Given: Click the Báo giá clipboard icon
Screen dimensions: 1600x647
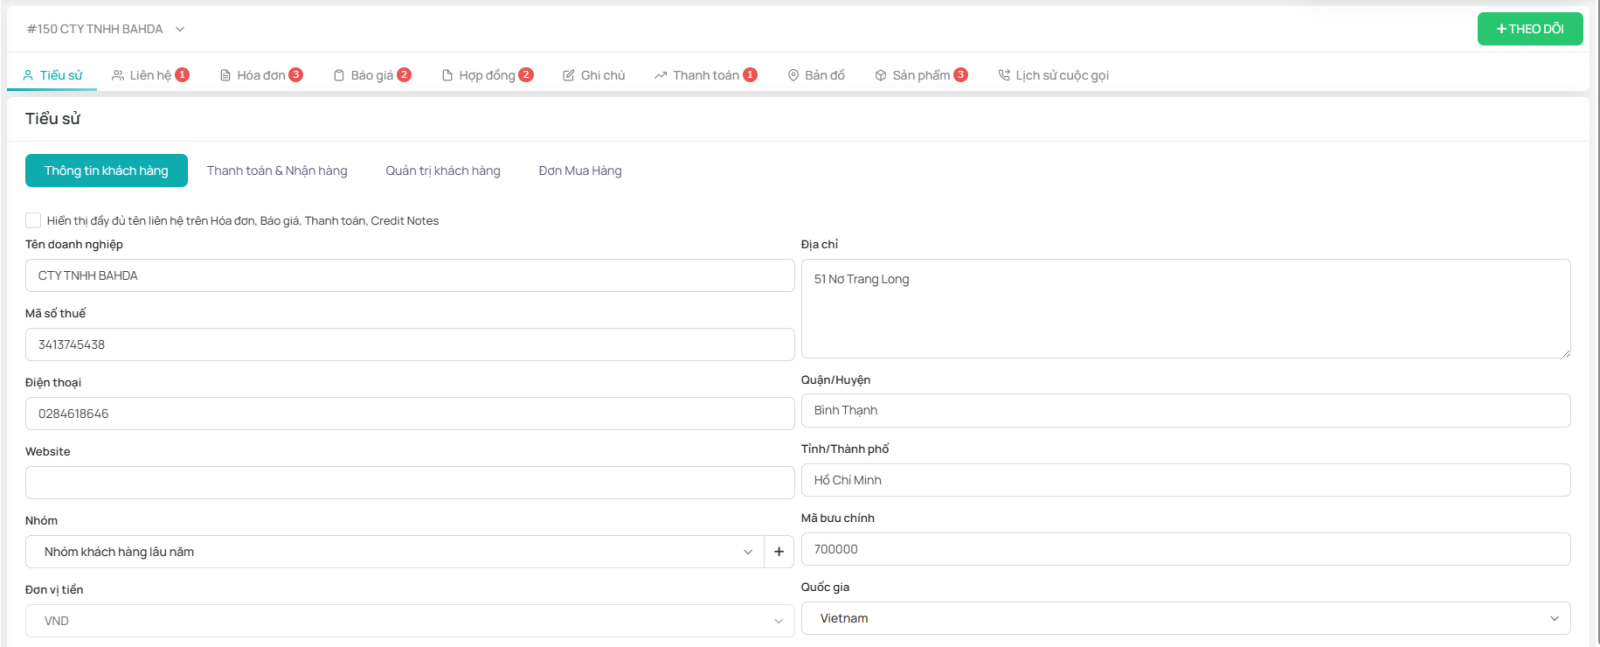Looking at the screenshot, I should tap(339, 76).
